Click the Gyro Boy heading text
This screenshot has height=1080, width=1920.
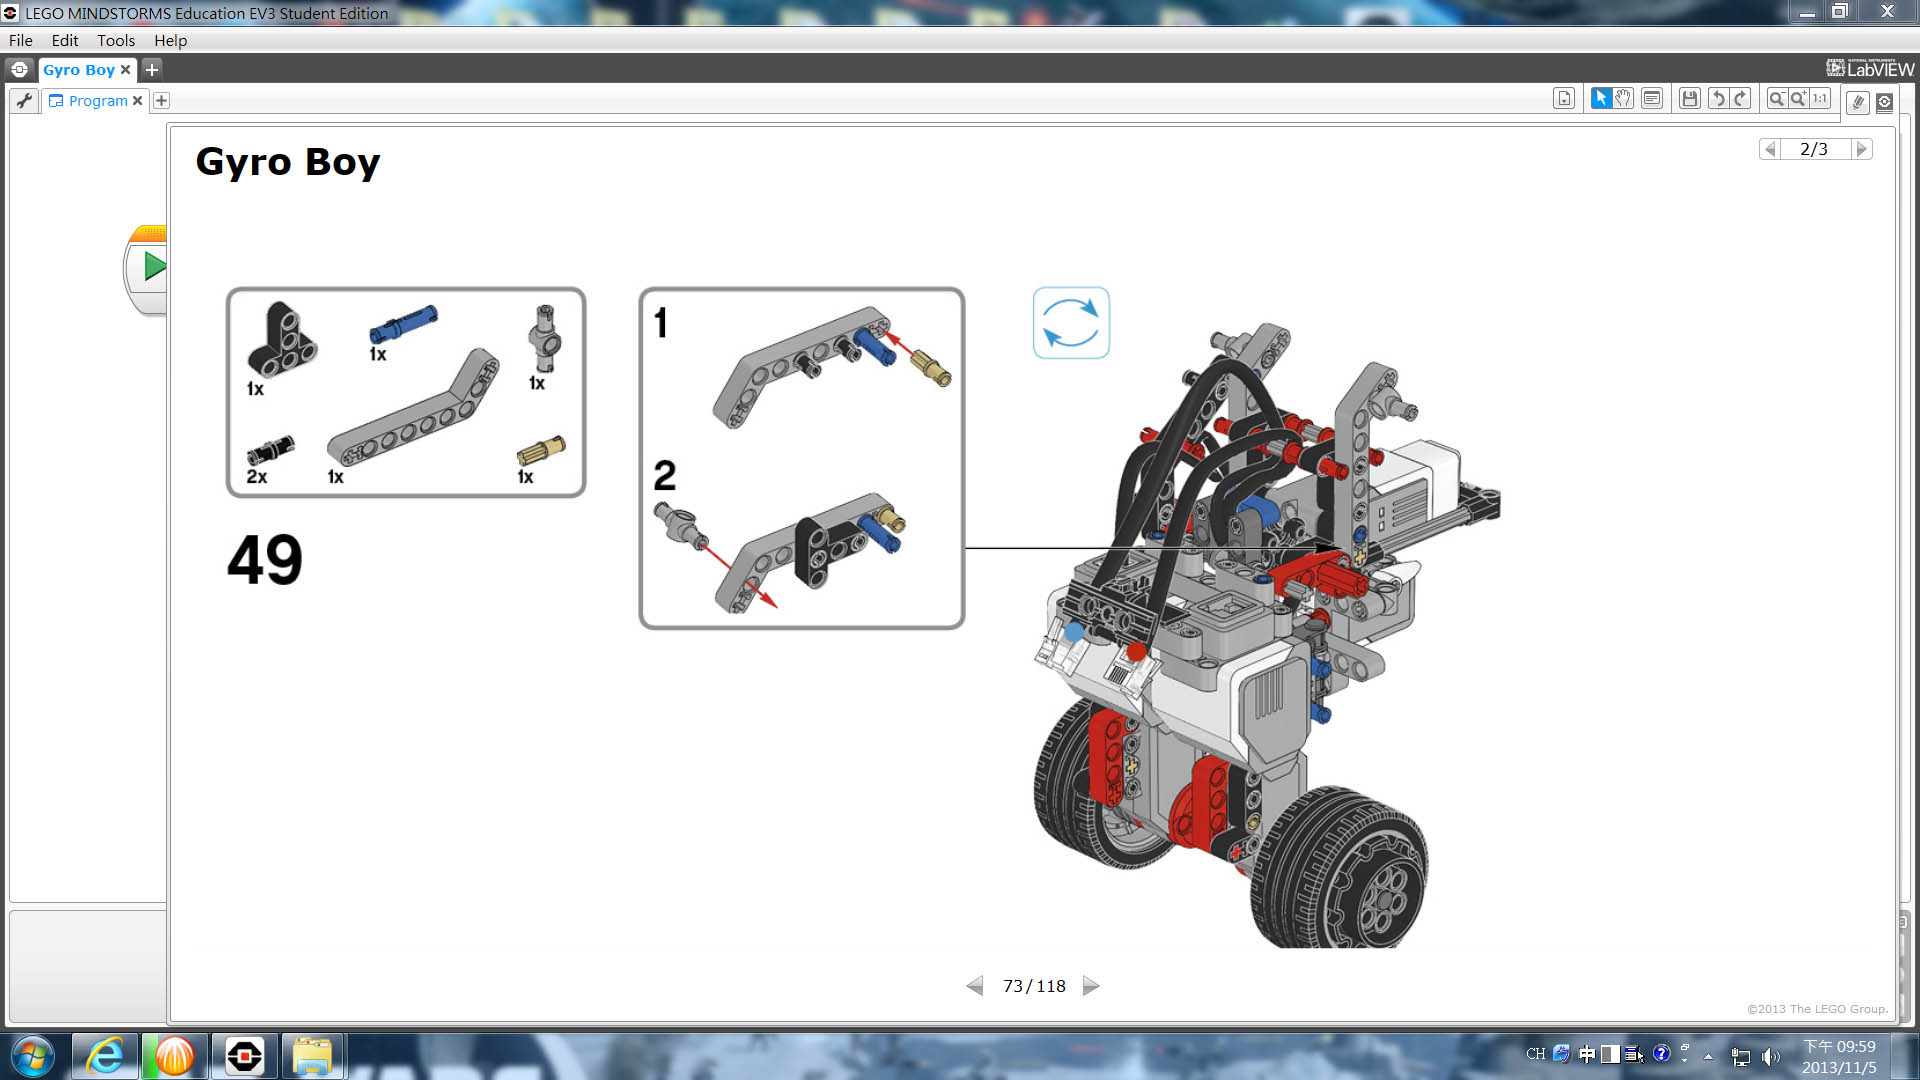(288, 162)
